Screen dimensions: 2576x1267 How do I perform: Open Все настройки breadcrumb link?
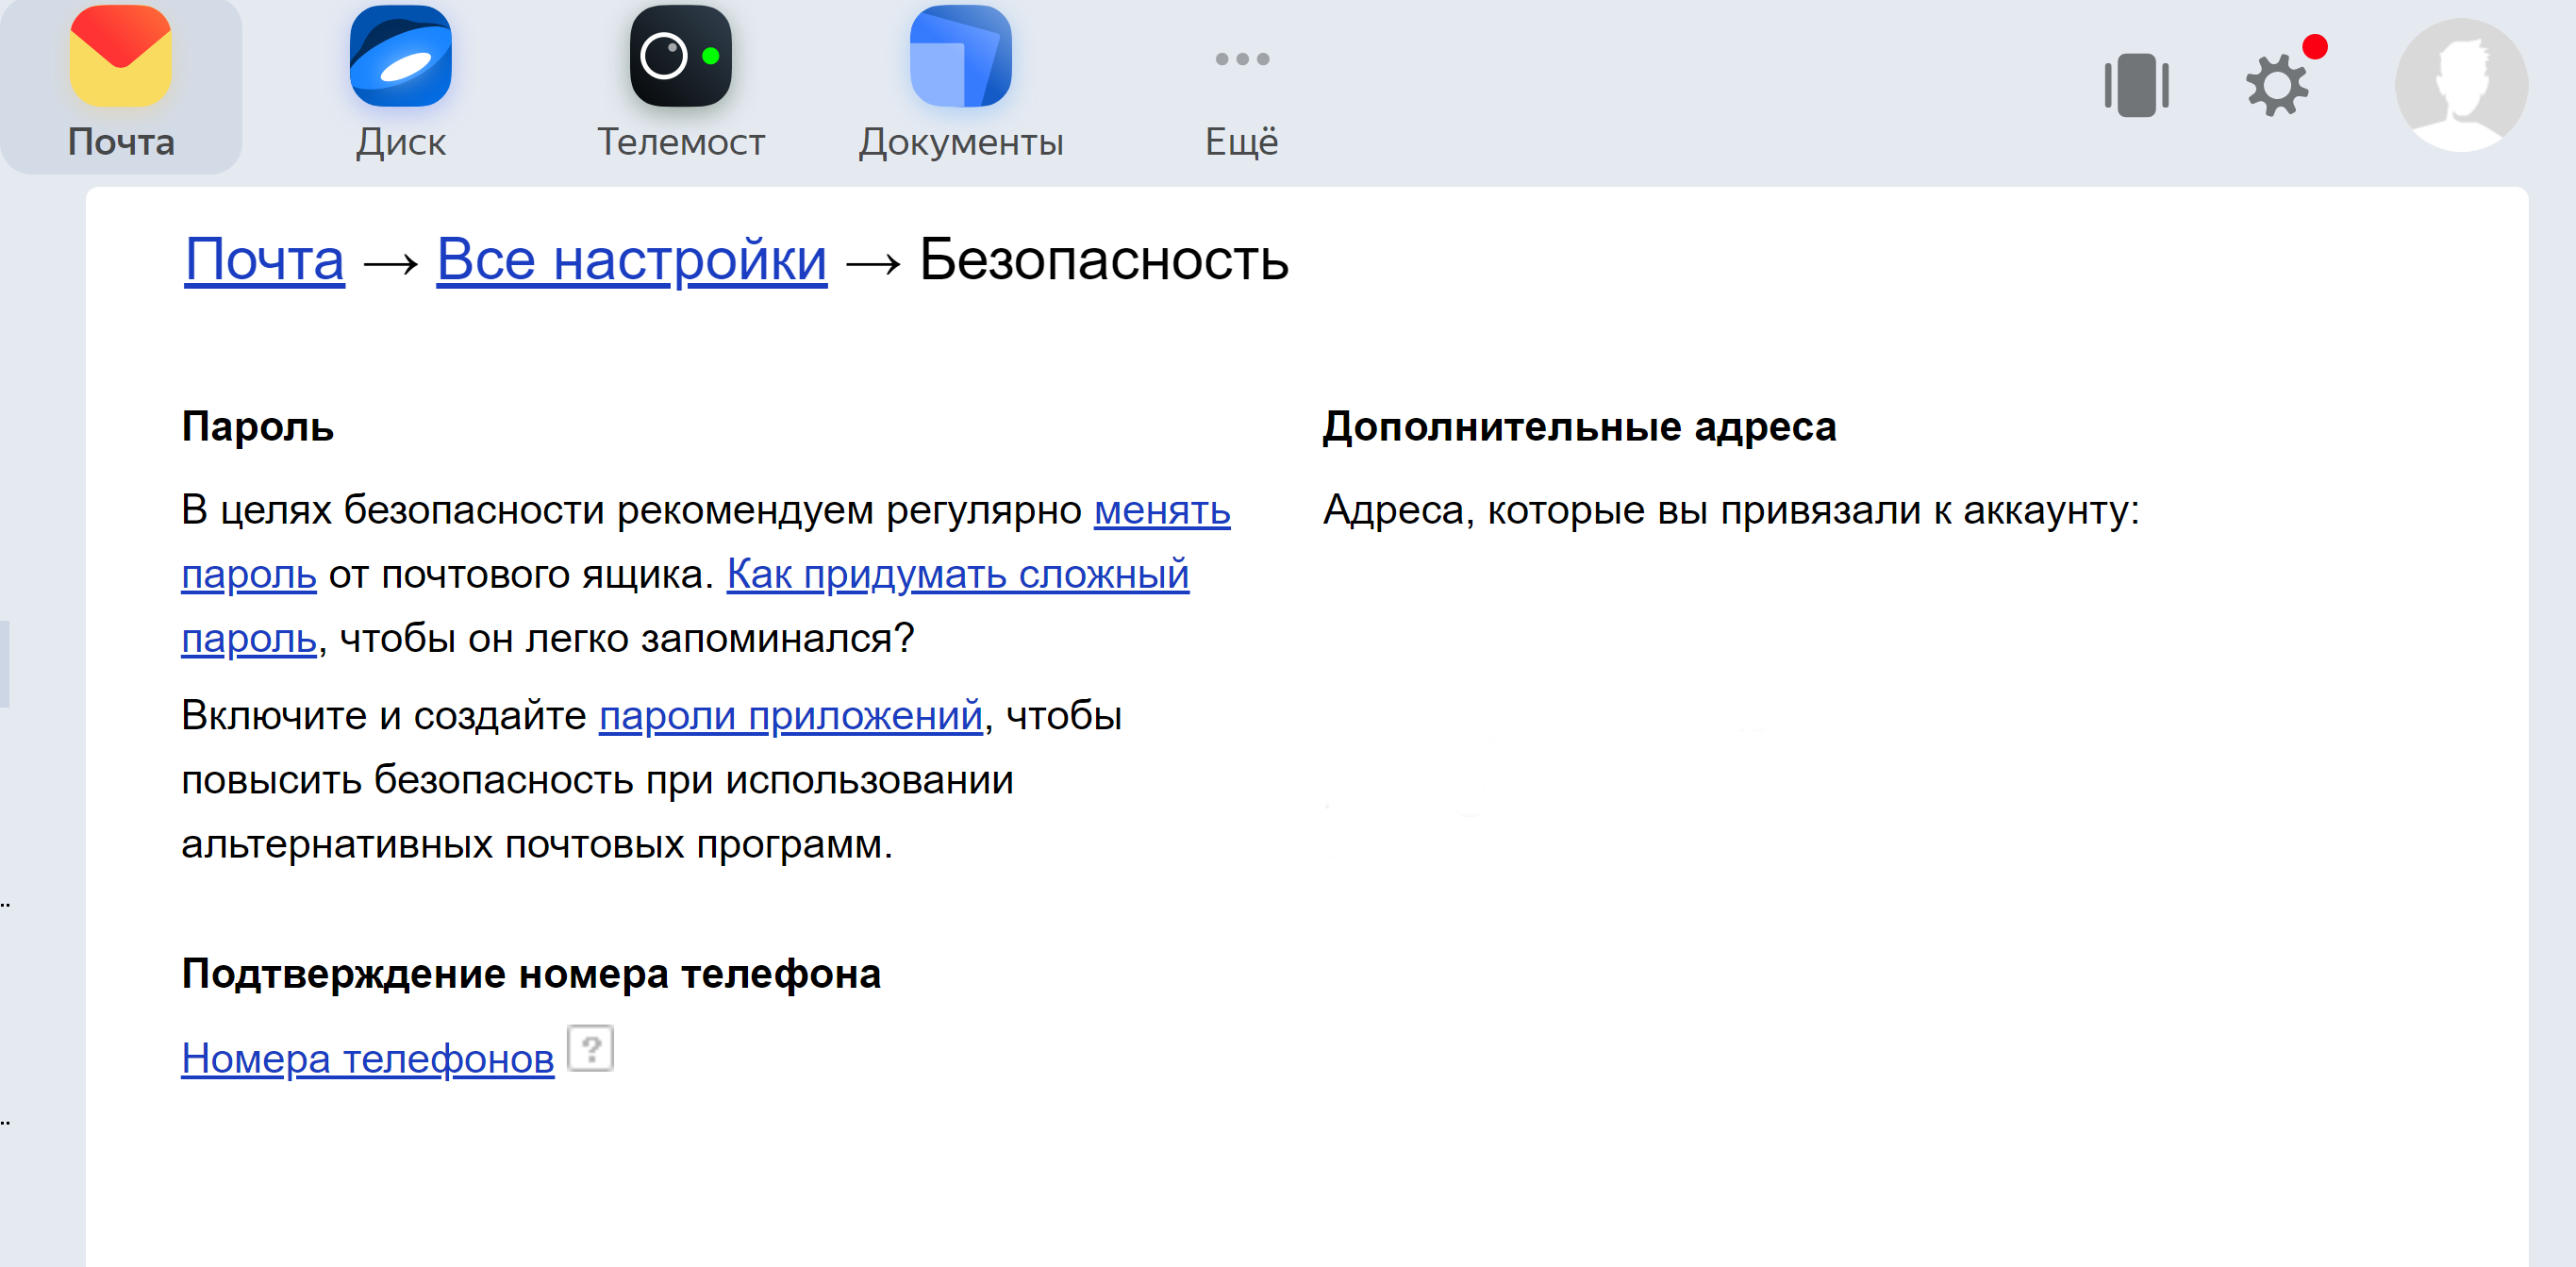[632, 260]
